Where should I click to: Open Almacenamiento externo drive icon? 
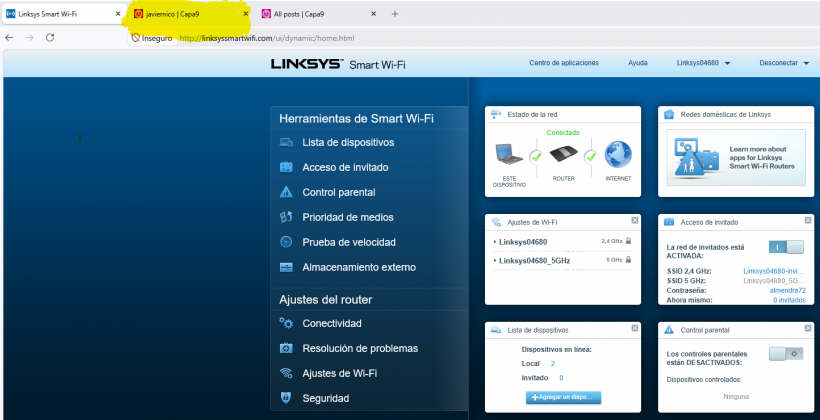[286, 267]
